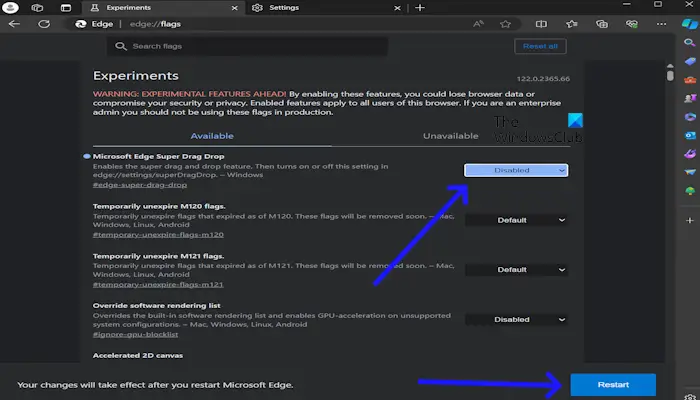Viewport: 700px width, 400px height.
Task: Focus the Search flags input field
Action: click(x=247, y=46)
